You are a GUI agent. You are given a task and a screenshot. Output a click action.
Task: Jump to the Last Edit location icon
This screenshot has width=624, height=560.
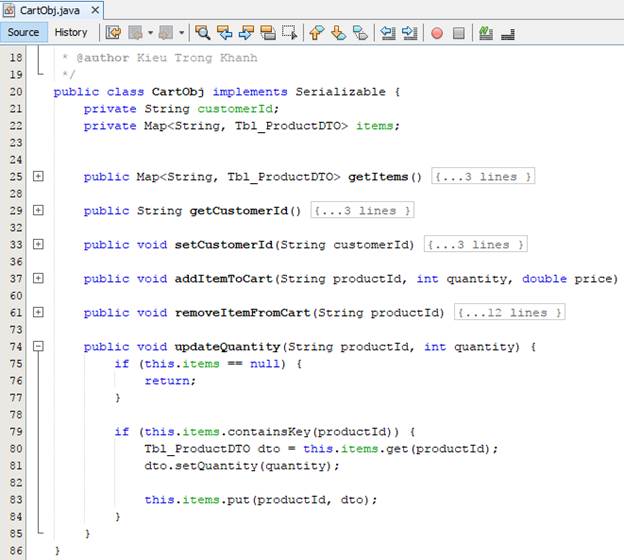(x=113, y=33)
